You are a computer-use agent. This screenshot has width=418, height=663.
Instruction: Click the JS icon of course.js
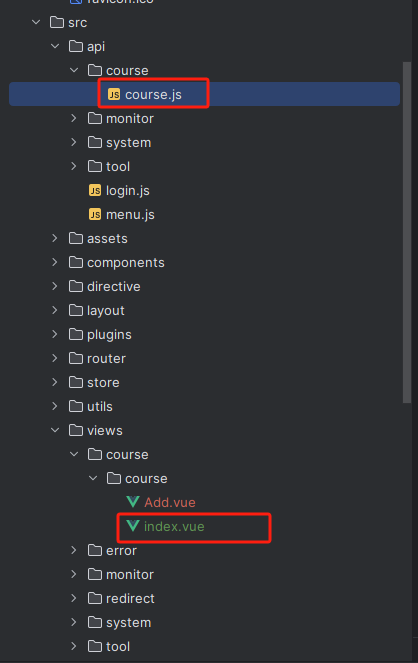(x=114, y=94)
